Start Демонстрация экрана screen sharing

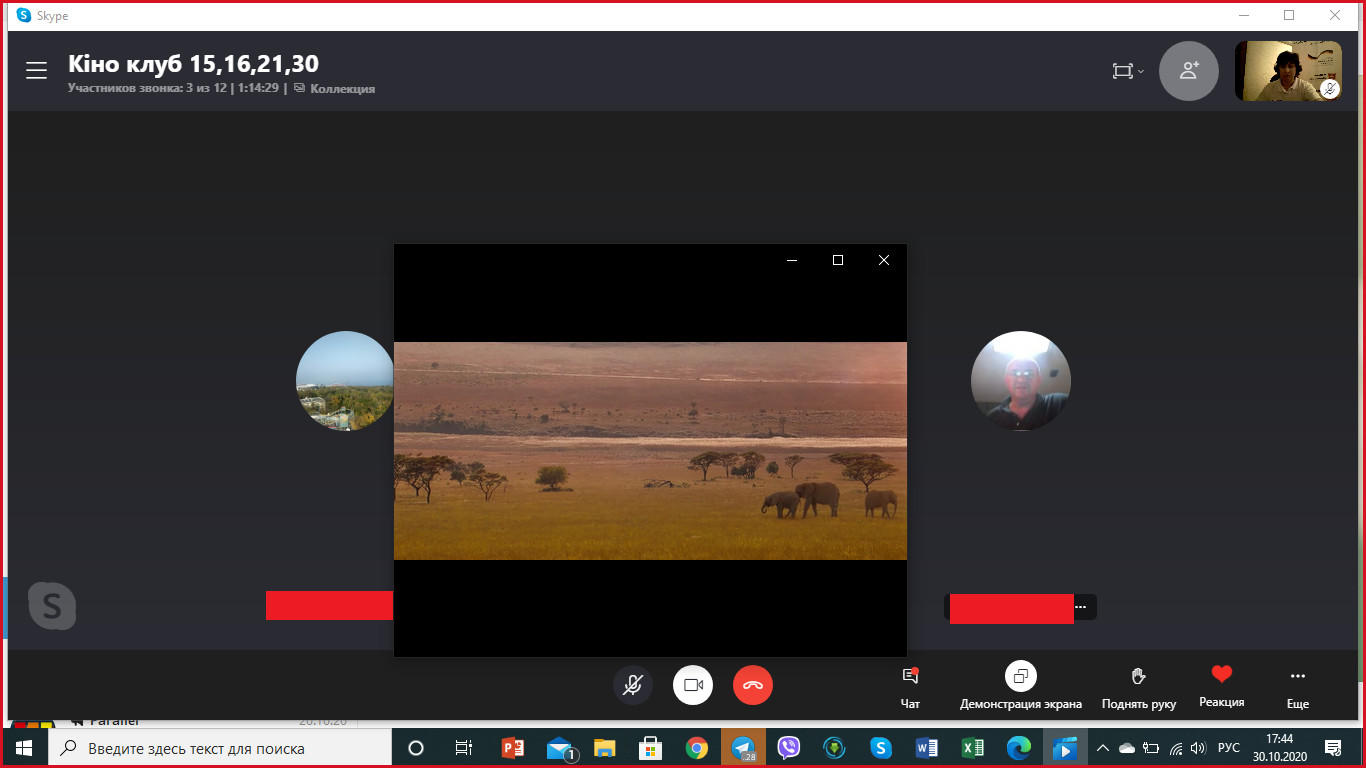click(1021, 686)
